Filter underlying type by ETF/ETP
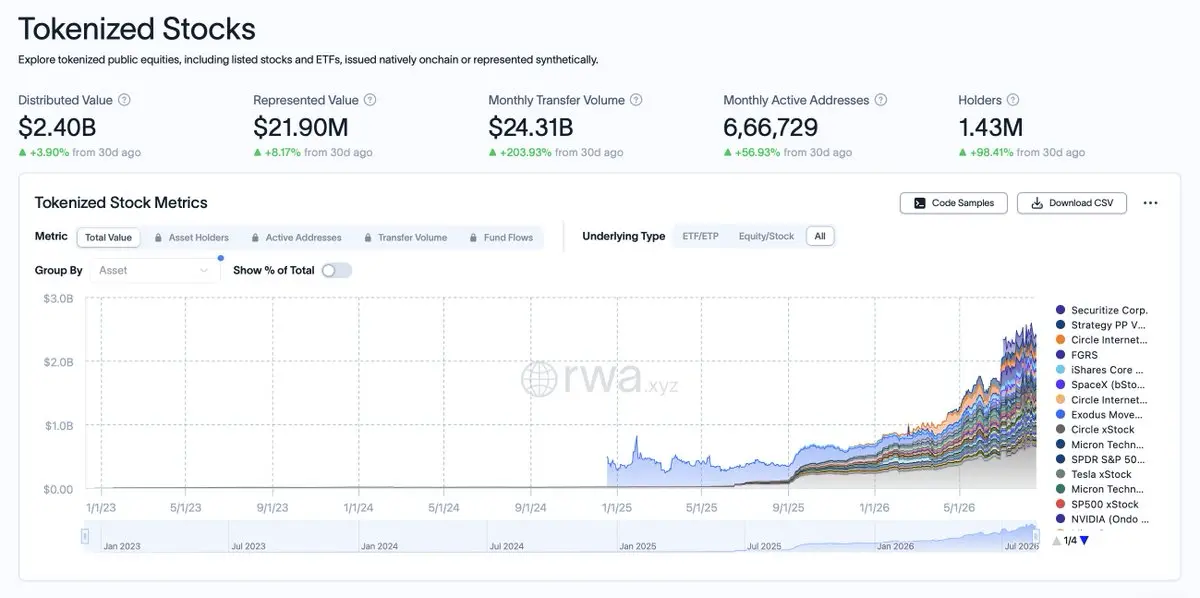The height and width of the screenshot is (598, 1200). tap(700, 237)
